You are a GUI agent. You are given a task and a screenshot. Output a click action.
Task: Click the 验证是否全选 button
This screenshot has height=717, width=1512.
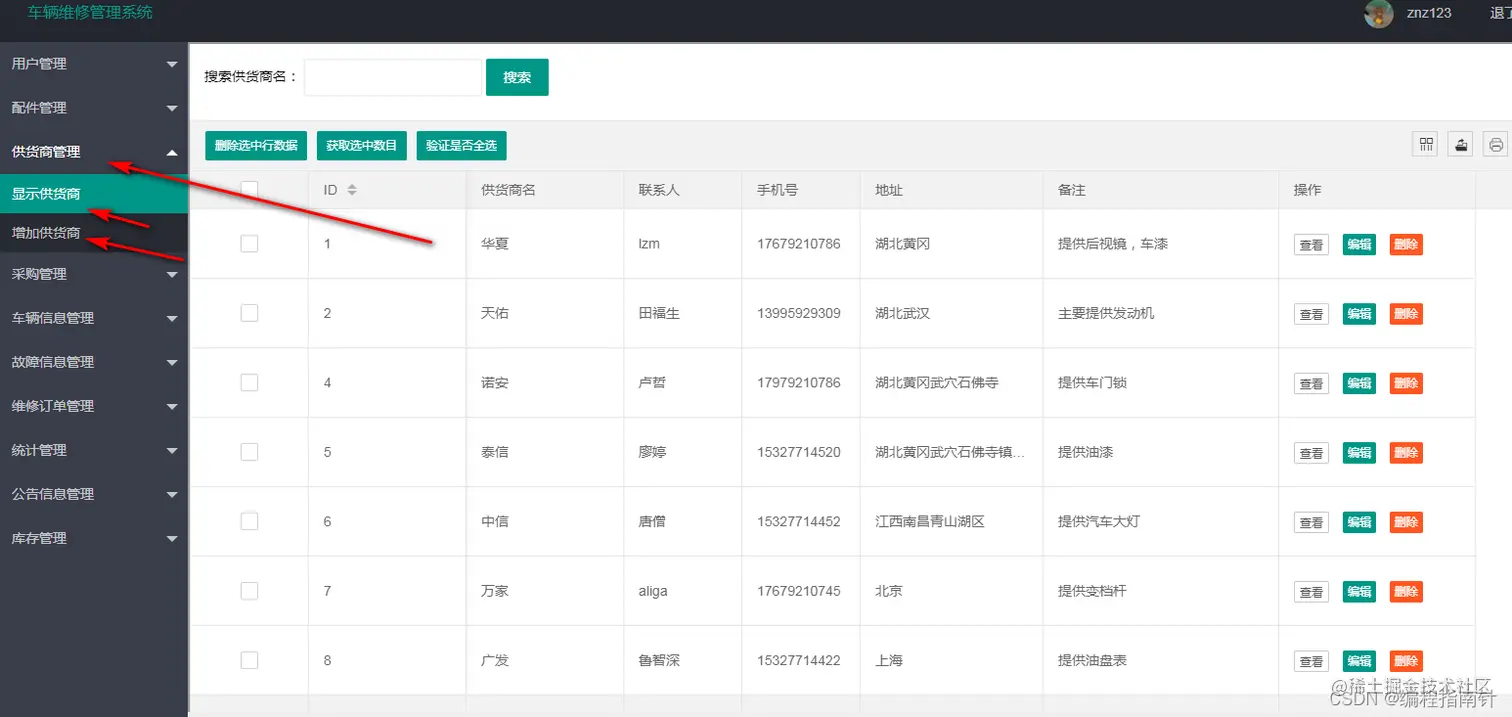pos(462,145)
